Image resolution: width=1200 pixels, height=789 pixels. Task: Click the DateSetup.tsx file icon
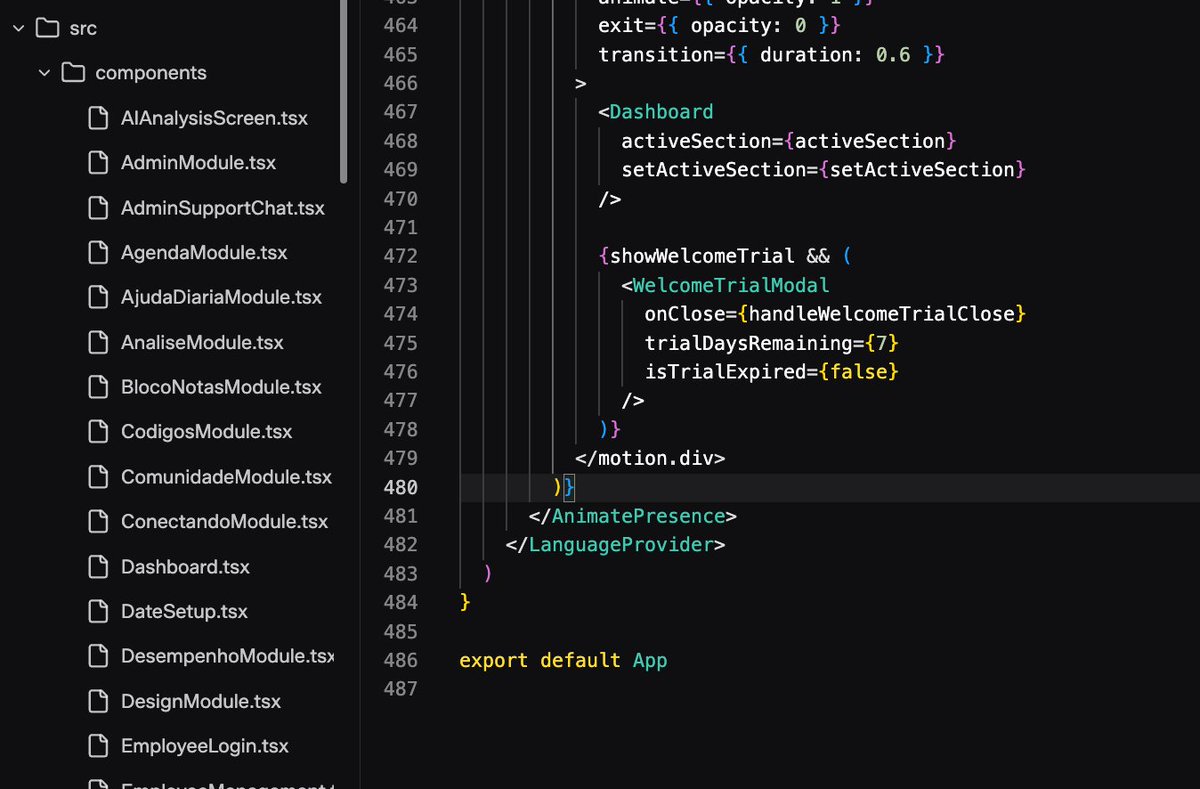click(x=98, y=611)
